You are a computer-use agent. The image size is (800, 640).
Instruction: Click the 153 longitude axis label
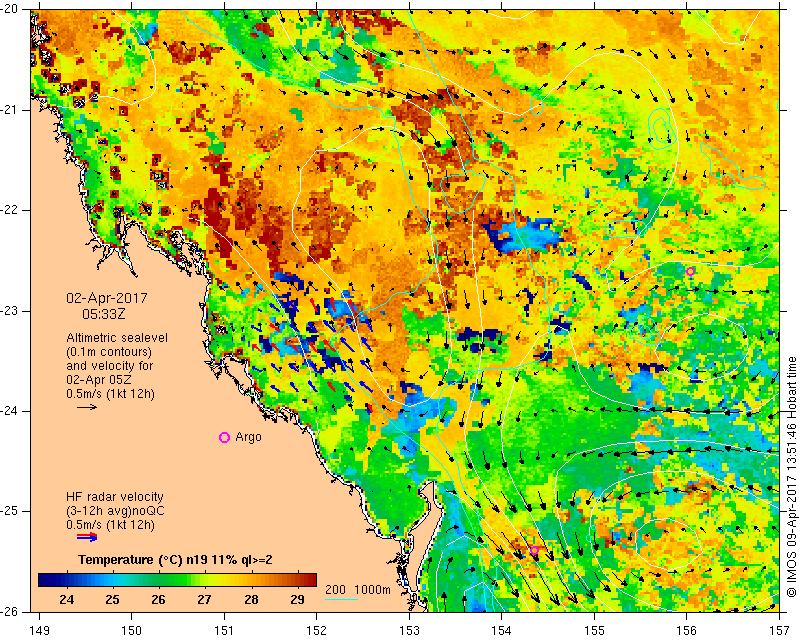point(409,630)
